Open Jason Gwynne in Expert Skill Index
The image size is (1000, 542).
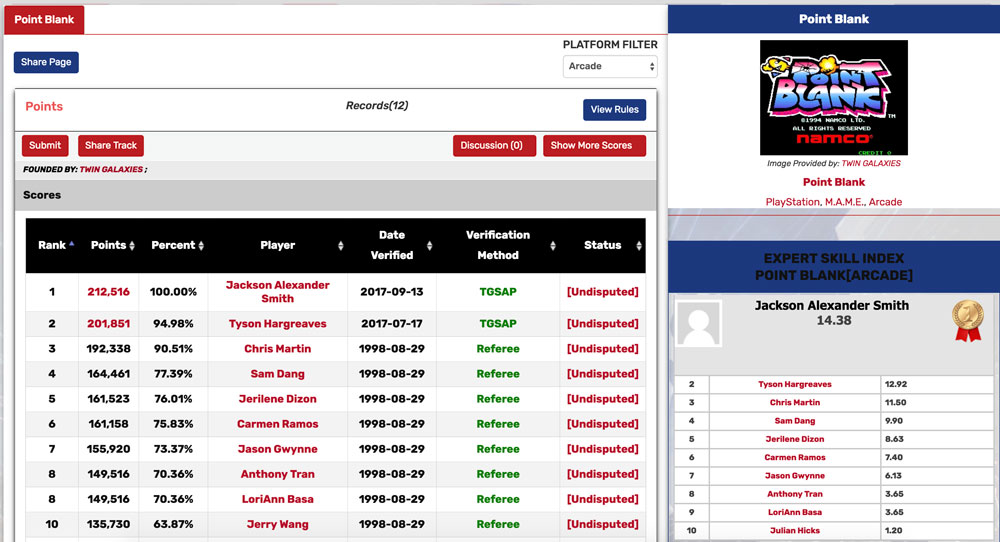tap(795, 476)
